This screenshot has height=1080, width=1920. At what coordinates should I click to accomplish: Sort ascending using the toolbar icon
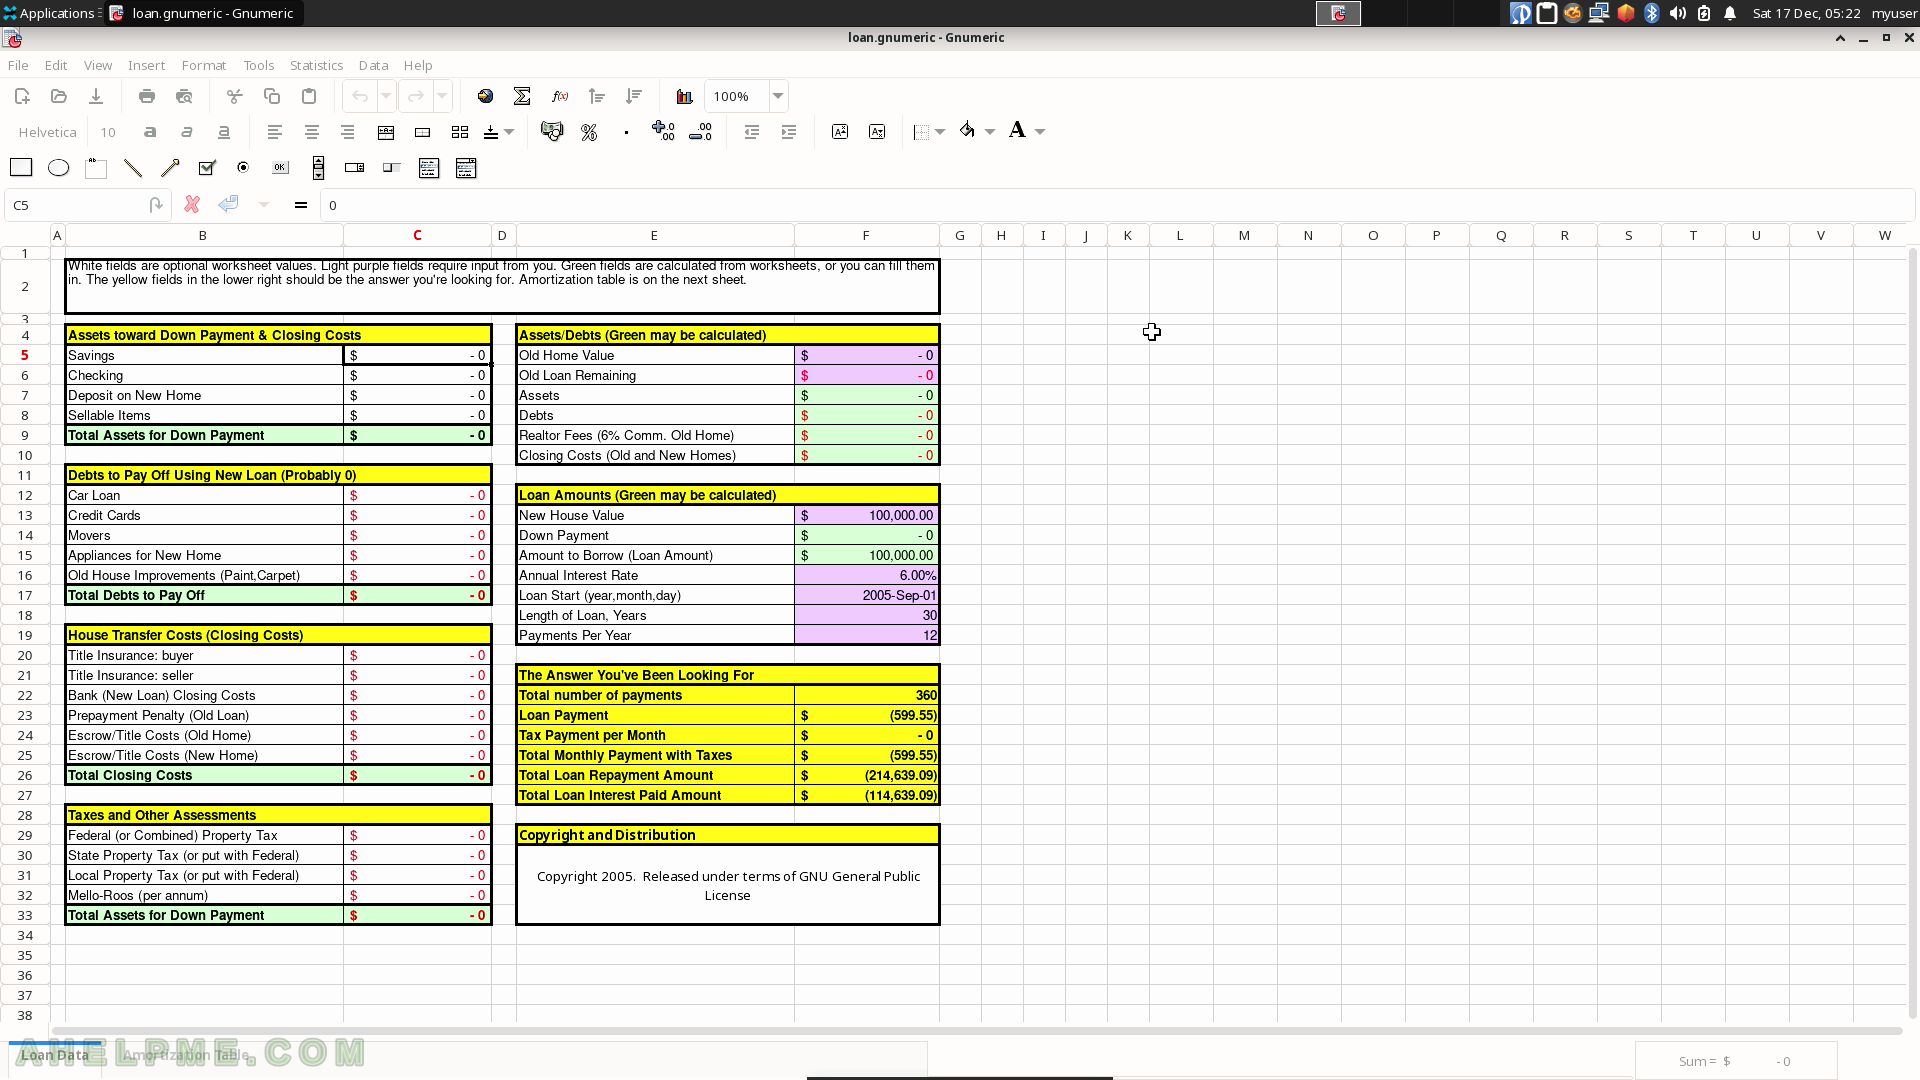[597, 96]
